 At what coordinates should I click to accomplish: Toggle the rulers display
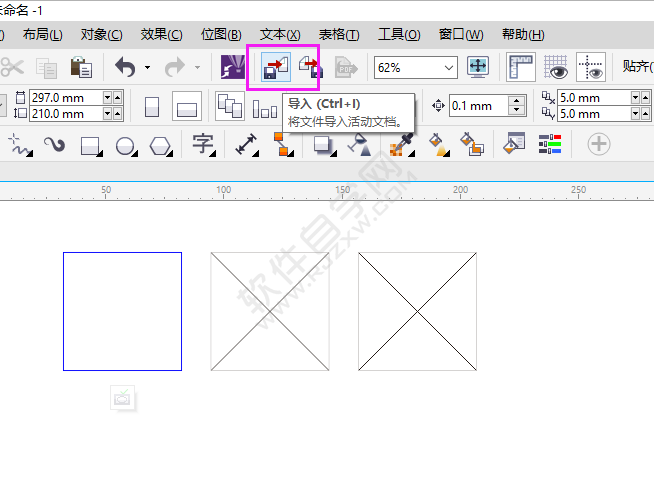521,67
